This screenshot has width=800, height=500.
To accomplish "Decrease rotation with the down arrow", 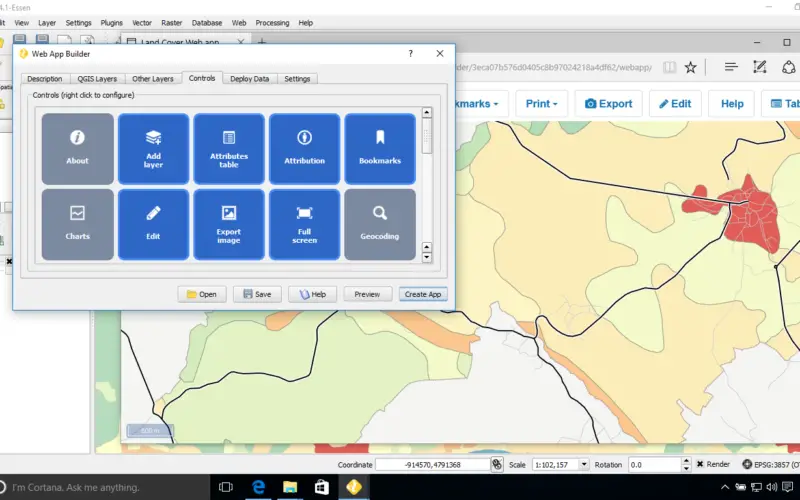I will click(686, 468).
